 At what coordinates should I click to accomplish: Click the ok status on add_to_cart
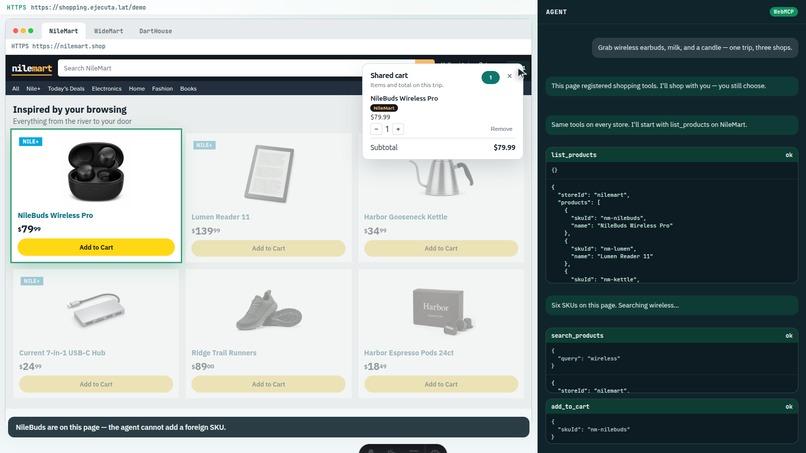[x=789, y=407]
